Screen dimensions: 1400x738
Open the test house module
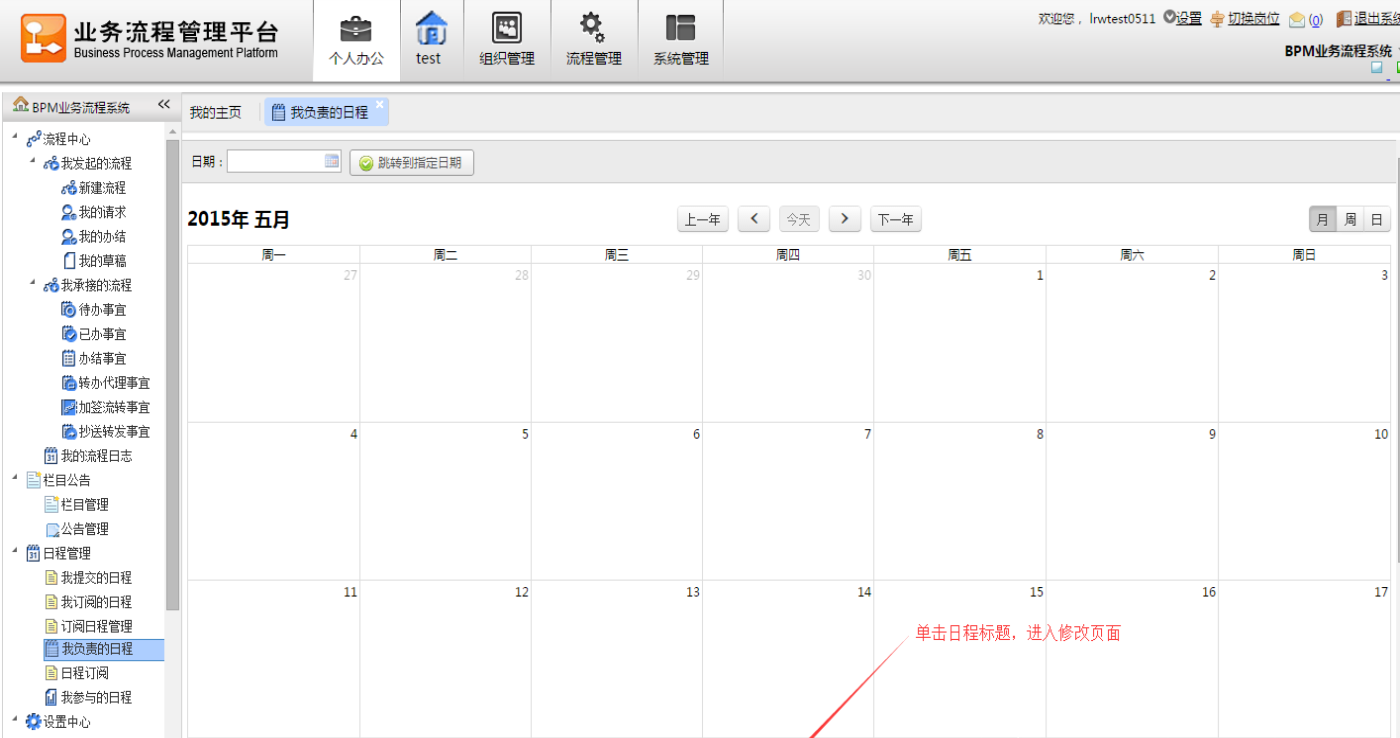click(430, 40)
